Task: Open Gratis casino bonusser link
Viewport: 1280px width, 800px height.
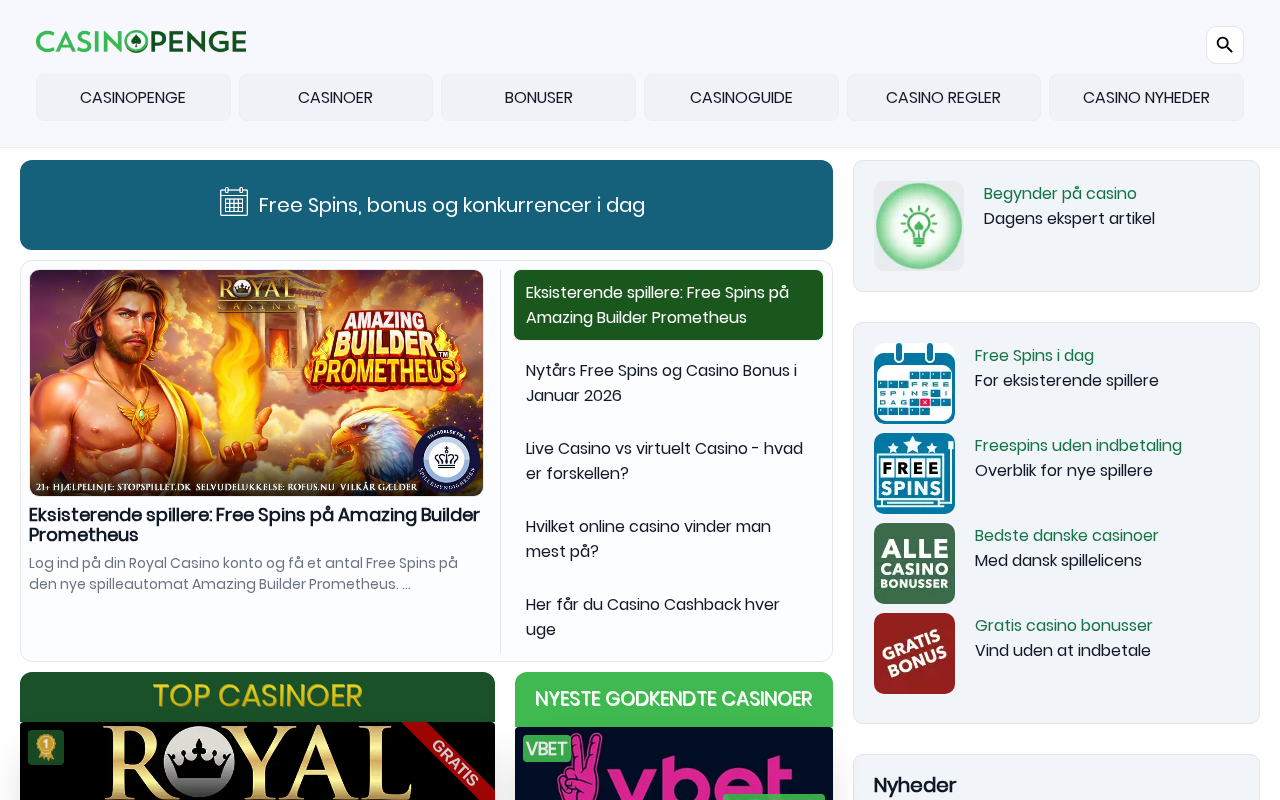Action: [x=1064, y=625]
